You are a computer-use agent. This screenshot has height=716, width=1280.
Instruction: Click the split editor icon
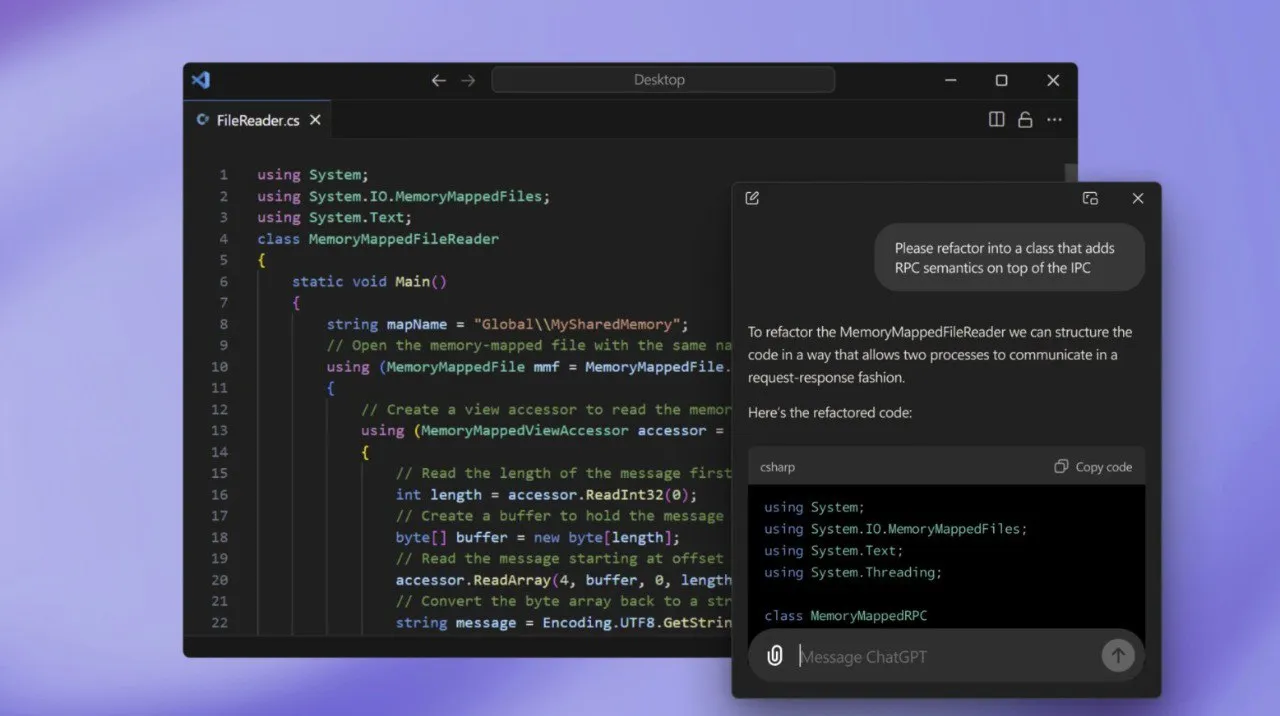coord(997,119)
